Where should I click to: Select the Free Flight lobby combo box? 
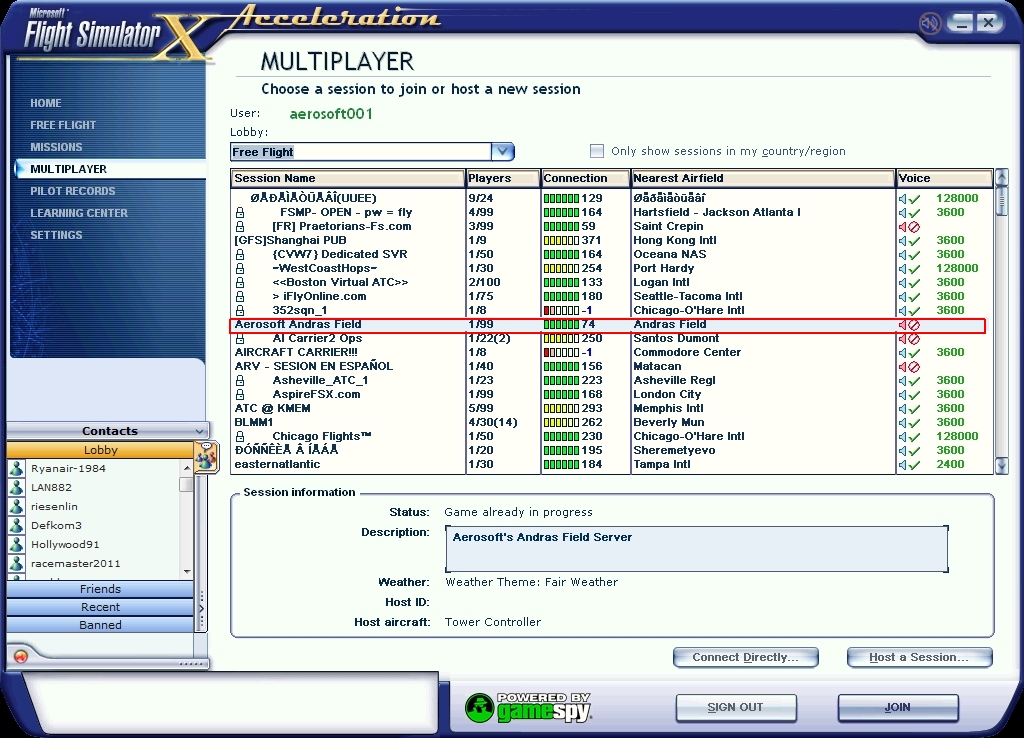tap(372, 152)
